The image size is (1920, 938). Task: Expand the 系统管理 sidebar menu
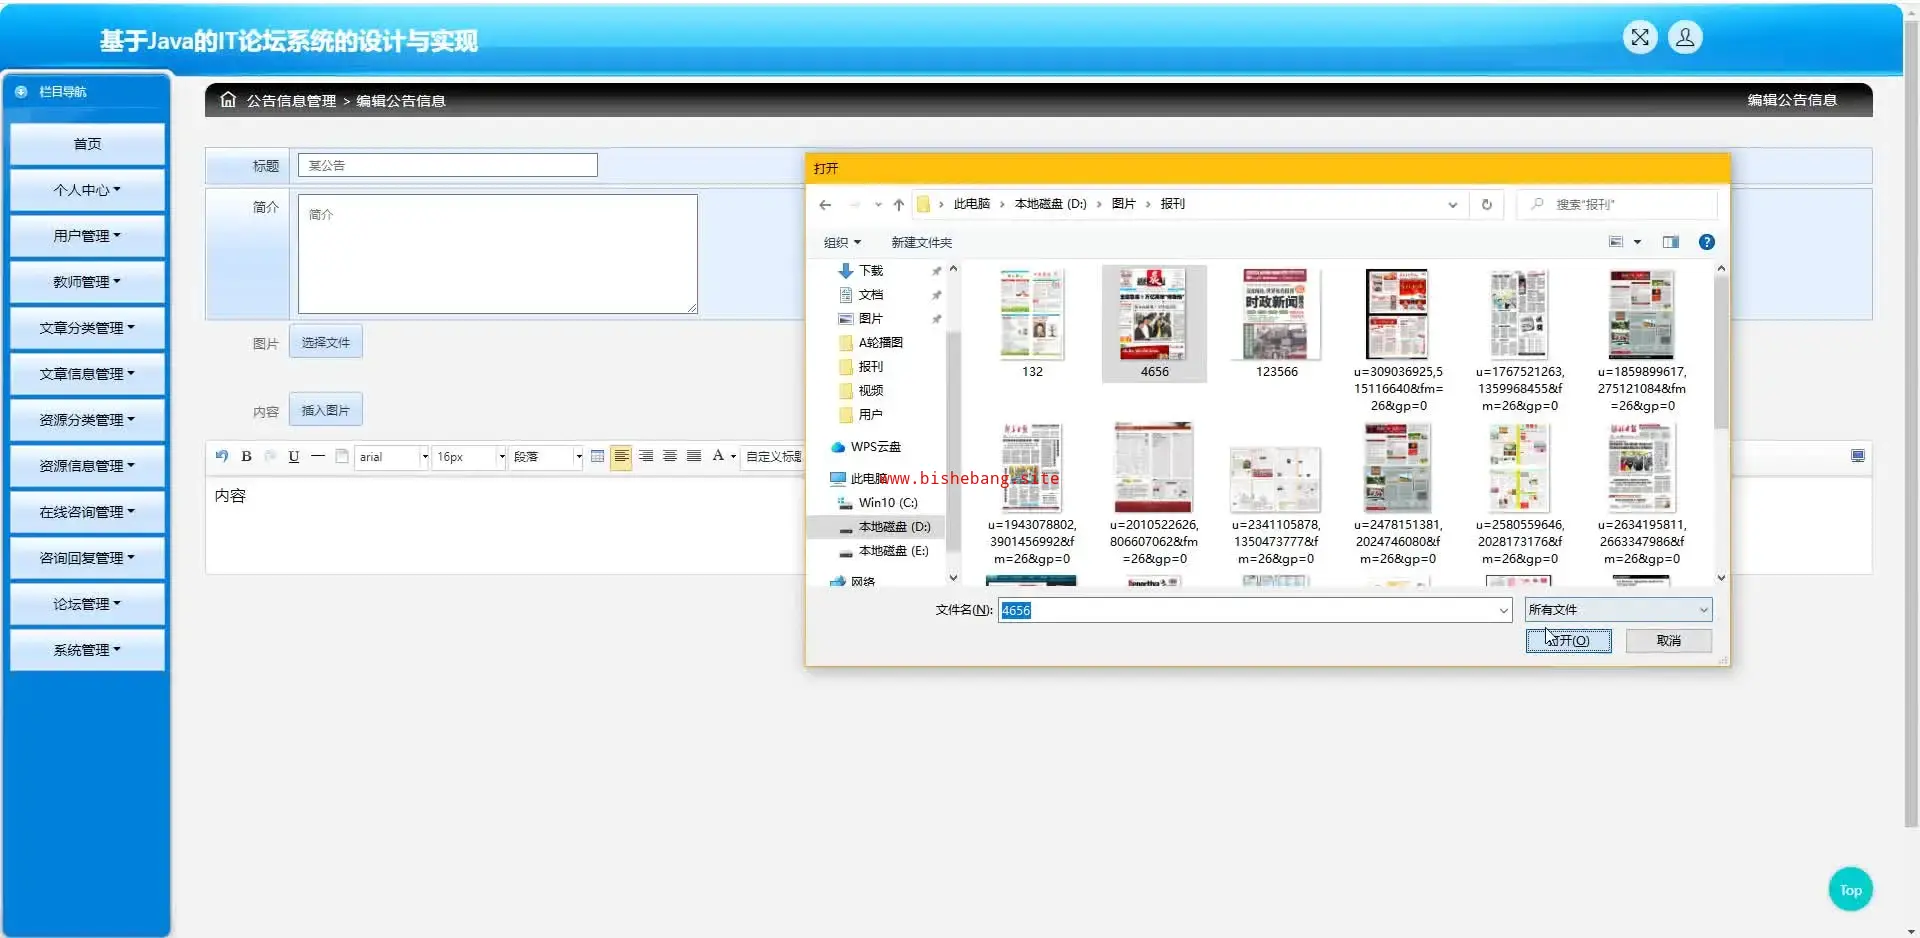click(x=88, y=650)
